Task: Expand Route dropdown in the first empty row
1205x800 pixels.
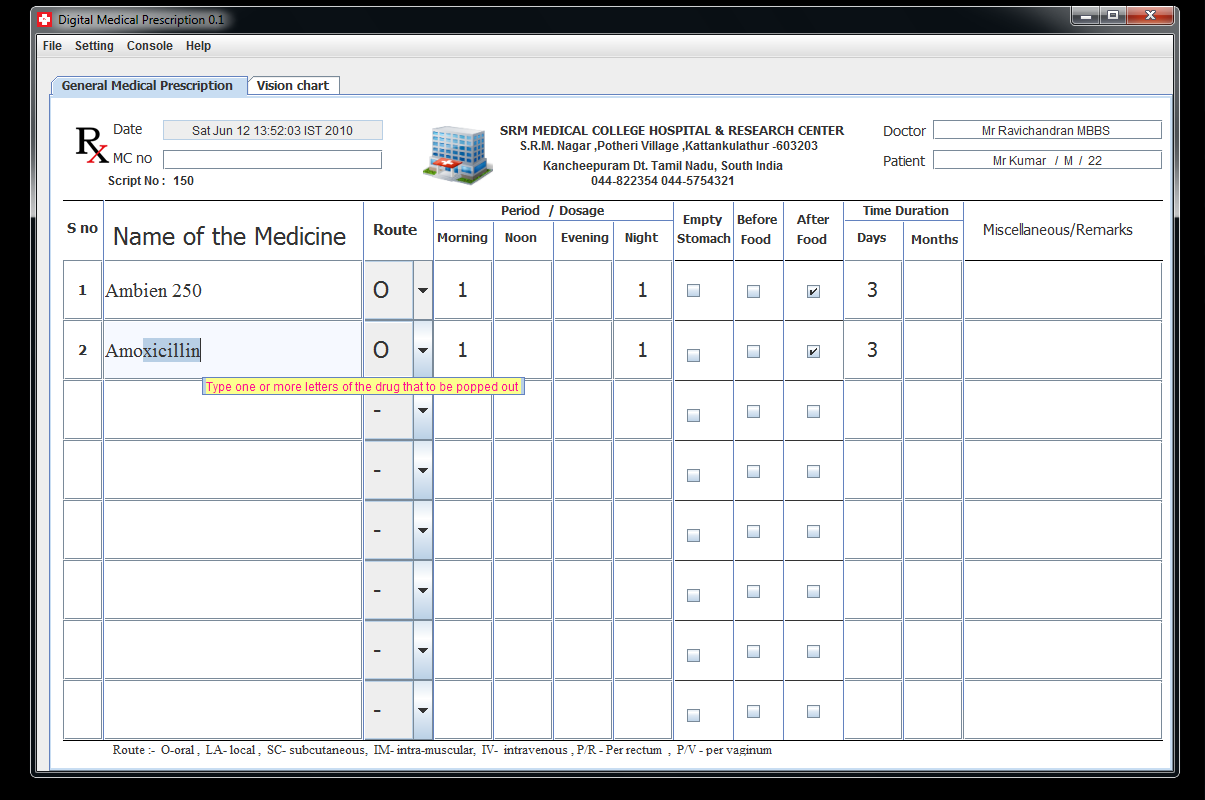Action: click(421, 410)
